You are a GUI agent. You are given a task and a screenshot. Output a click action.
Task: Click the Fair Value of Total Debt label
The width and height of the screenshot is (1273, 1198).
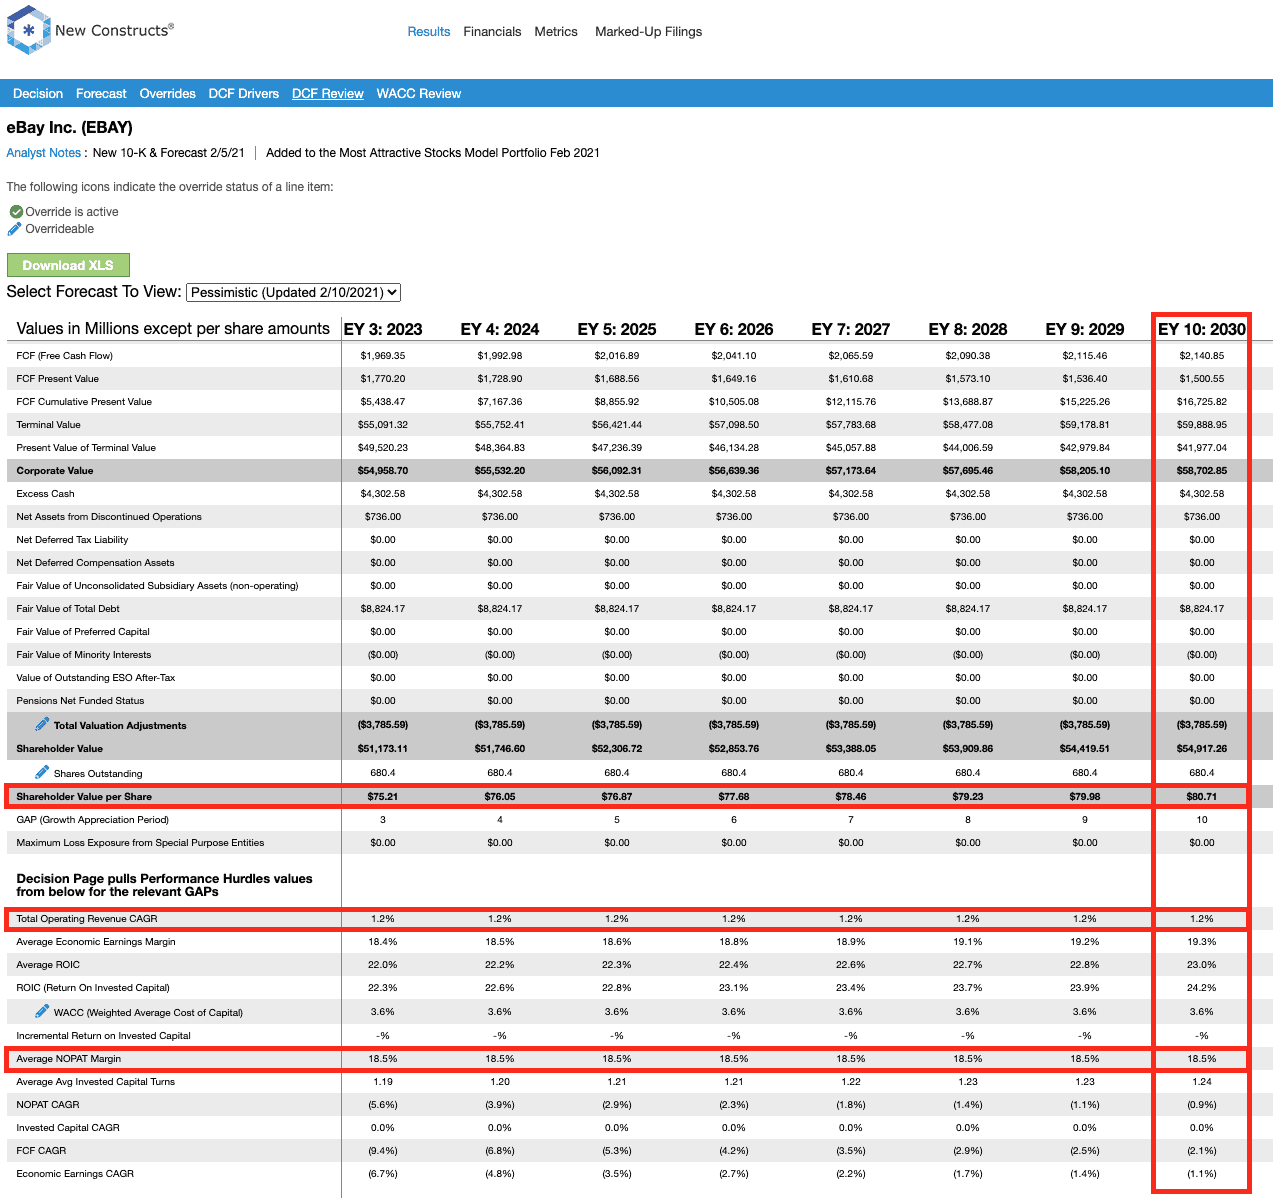(x=68, y=609)
